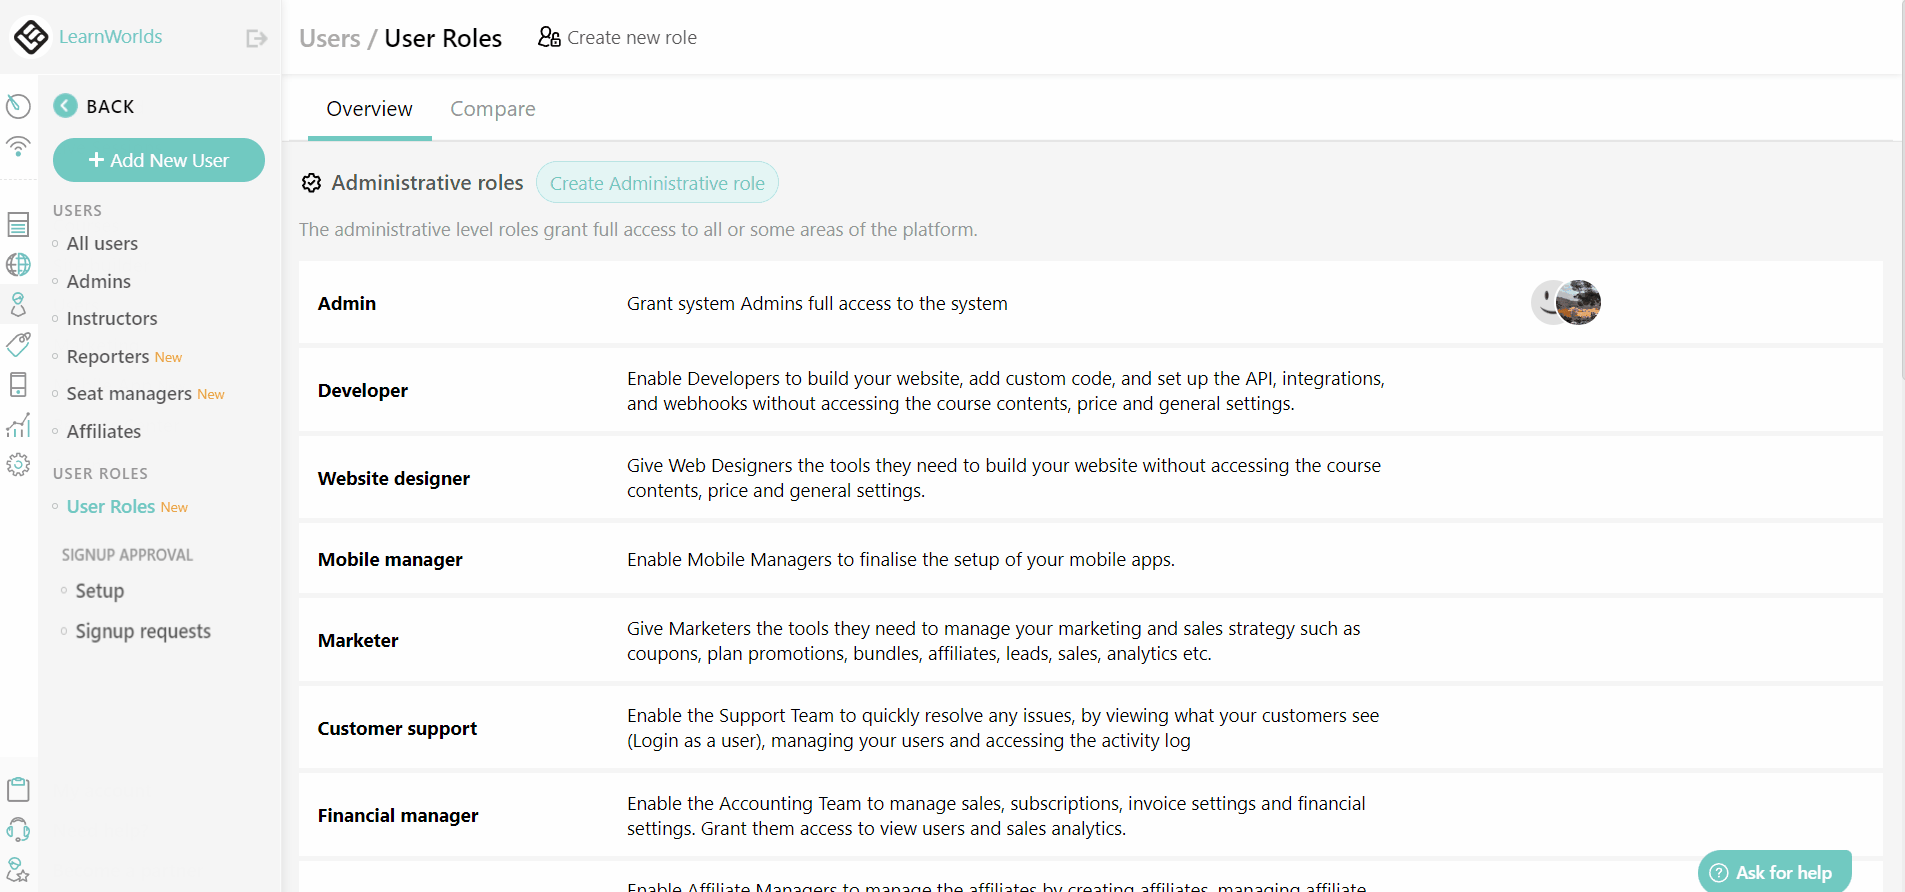Open Instructors menu item

click(112, 319)
